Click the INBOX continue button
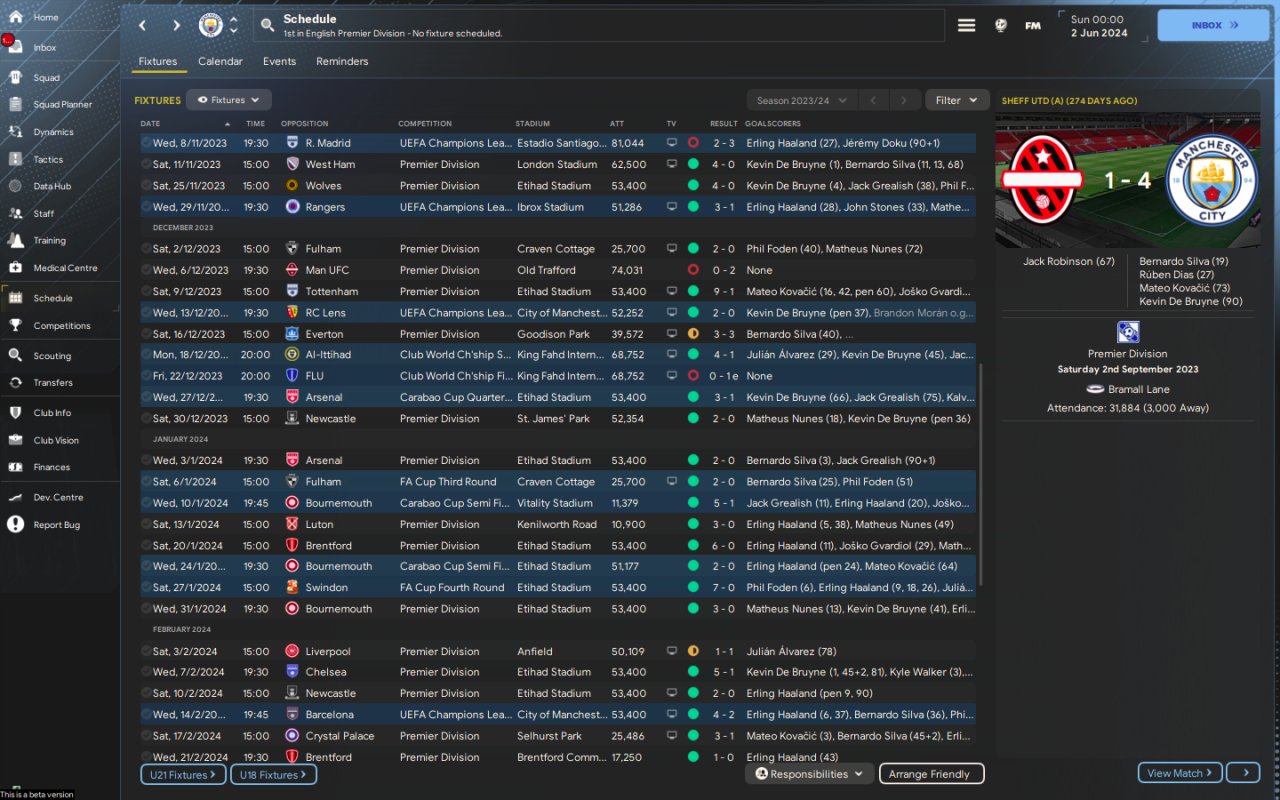1280x800 pixels. (x=1213, y=25)
